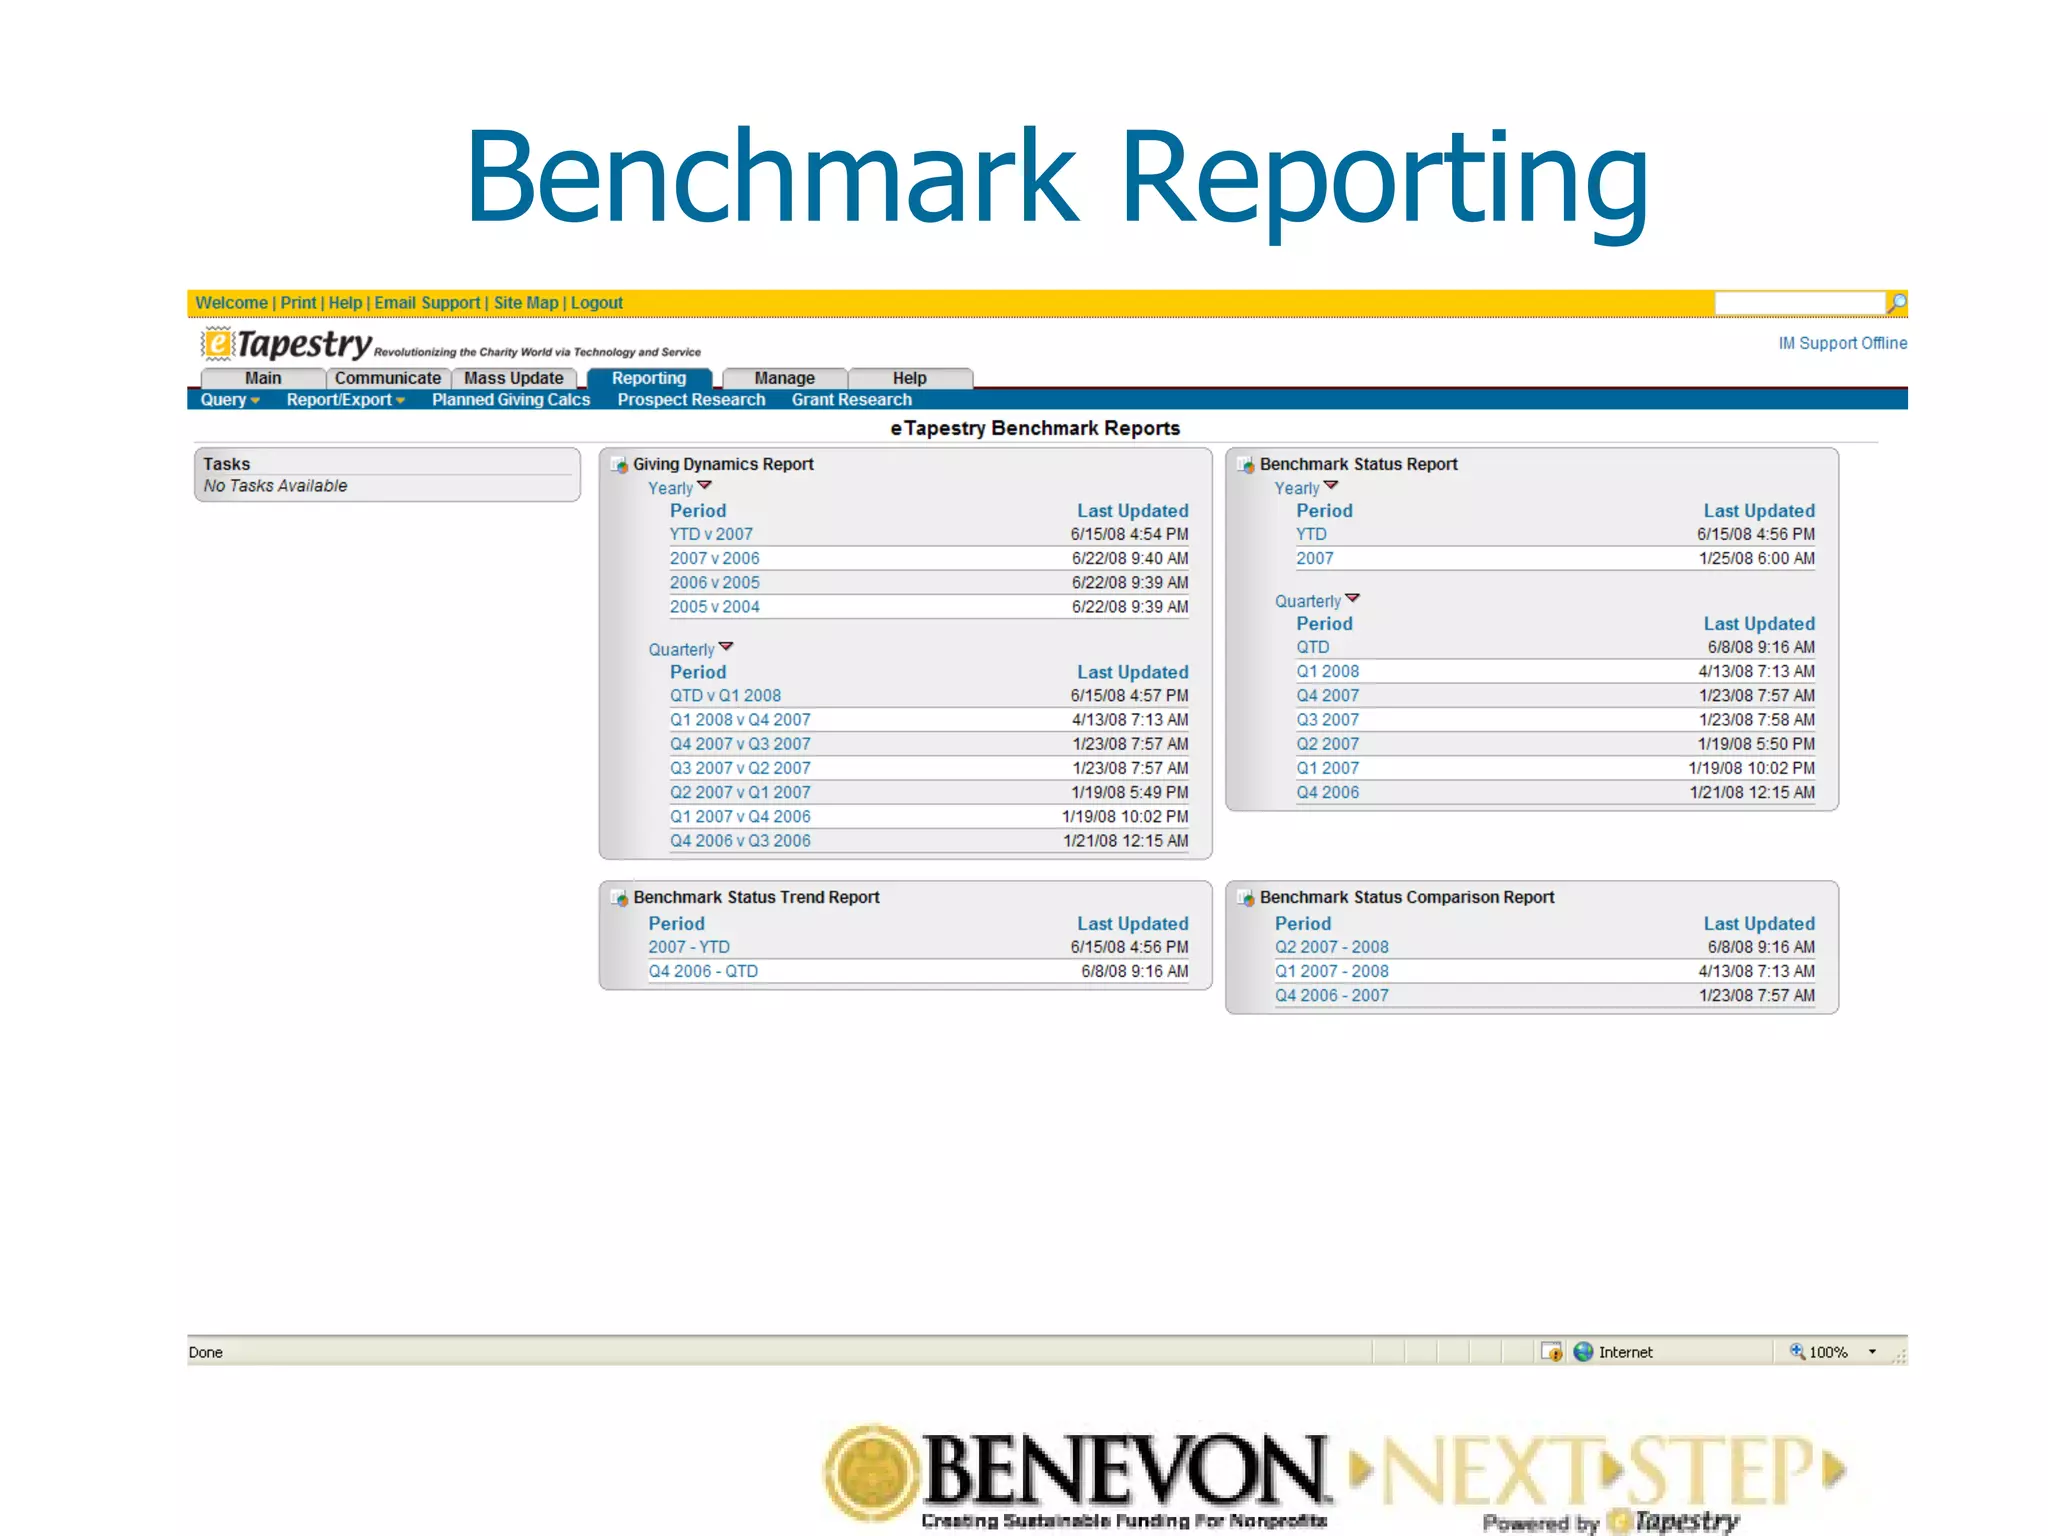2048x1536 pixels.
Task: Click the Giving Dynamics Report icon
Action: (620, 465)
